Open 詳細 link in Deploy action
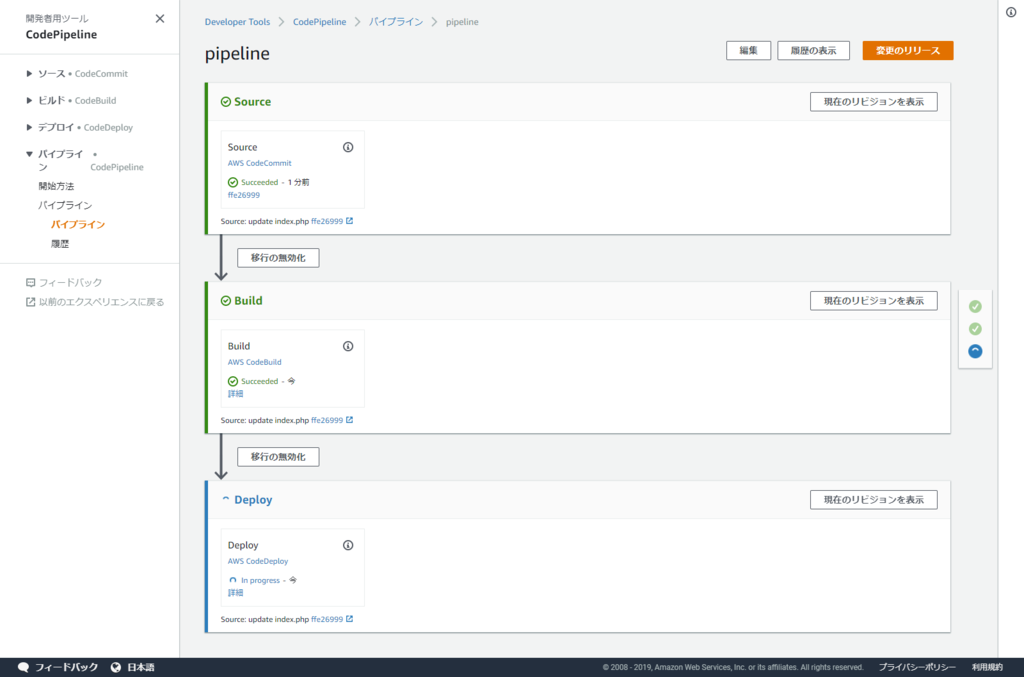Screen dimensions: 1024x677 235,593
